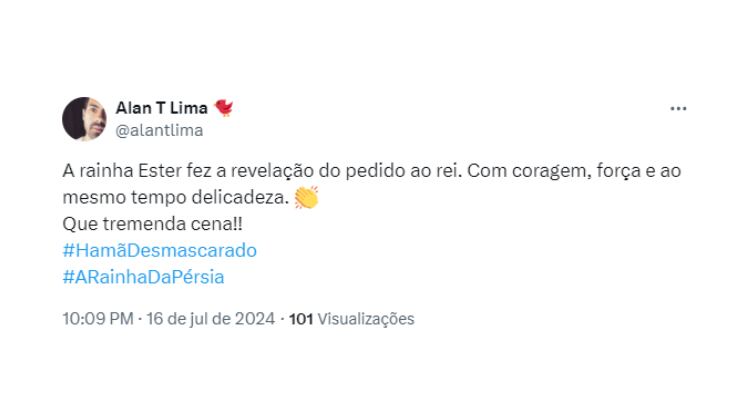747x420 pixels.
Task: Click the 101 views count number
Action: click(x=301, y=319)
